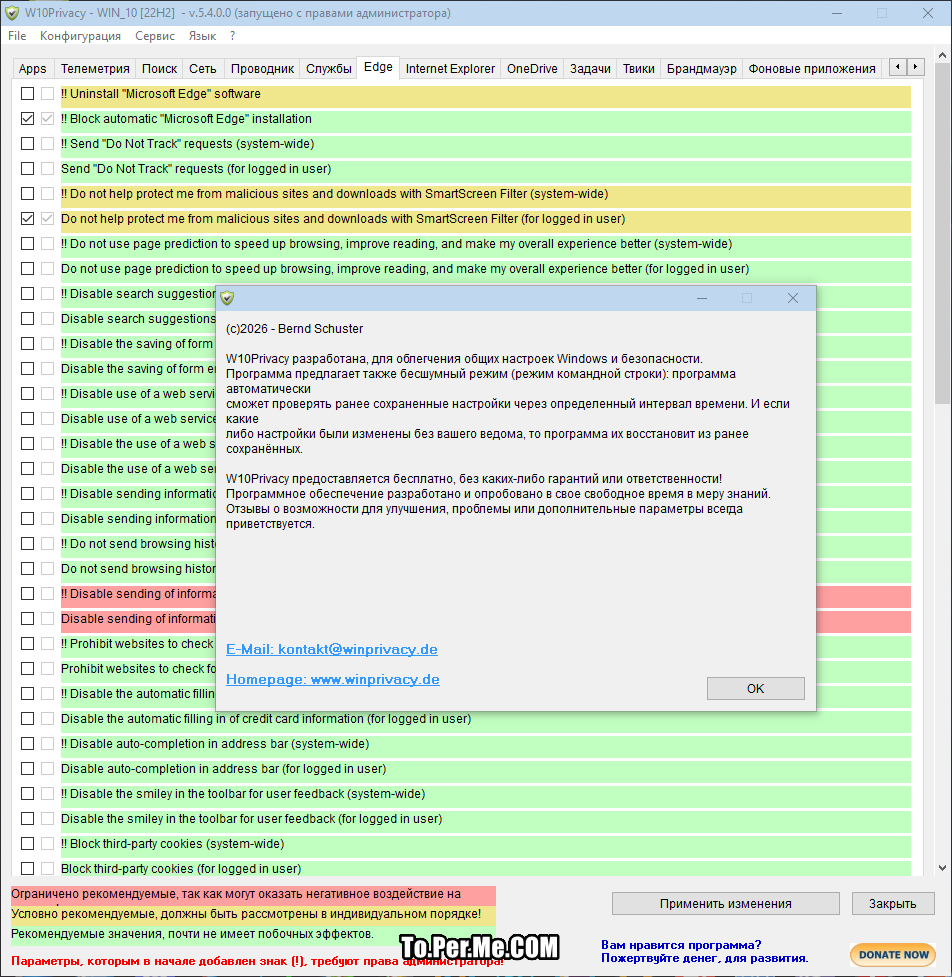952x977 pixels.
Task: Open the Язык menu
Action: tap(202, 36)
